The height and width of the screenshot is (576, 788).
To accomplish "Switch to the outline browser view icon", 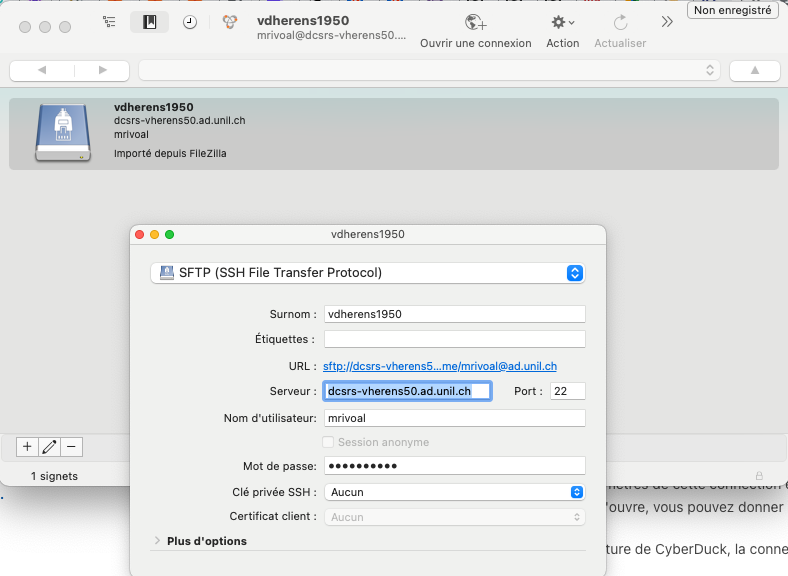I will (x=109, y=22).
